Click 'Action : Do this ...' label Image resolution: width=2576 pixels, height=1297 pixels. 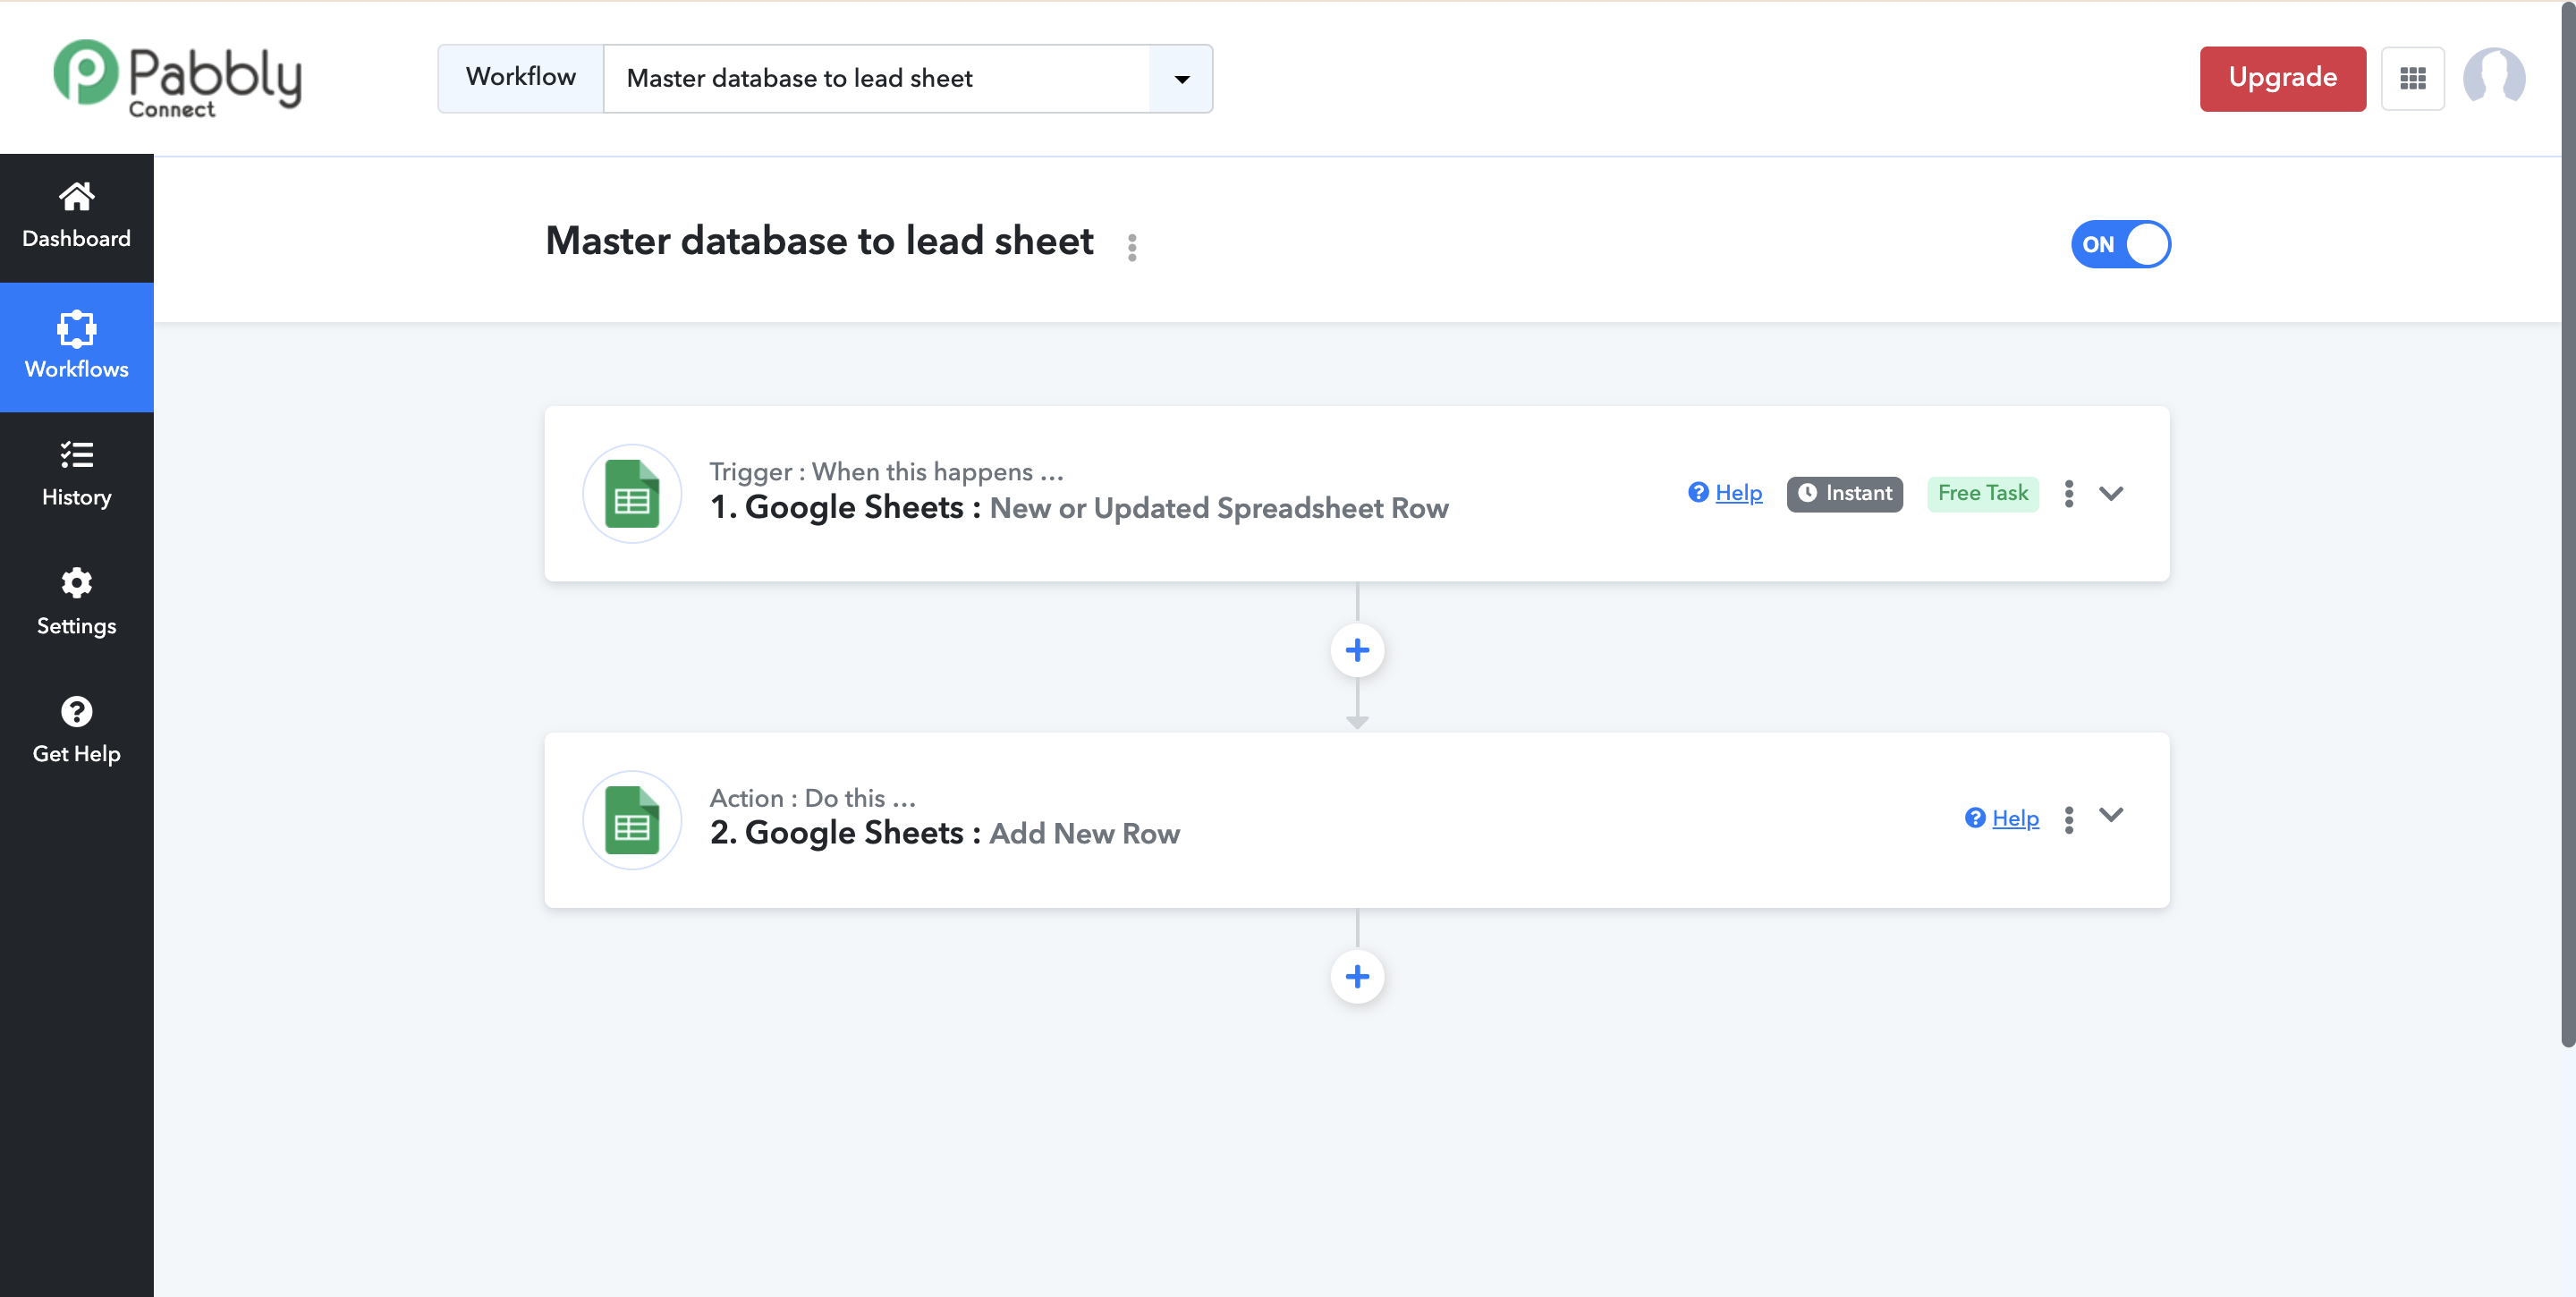click(x=813, y=798)
